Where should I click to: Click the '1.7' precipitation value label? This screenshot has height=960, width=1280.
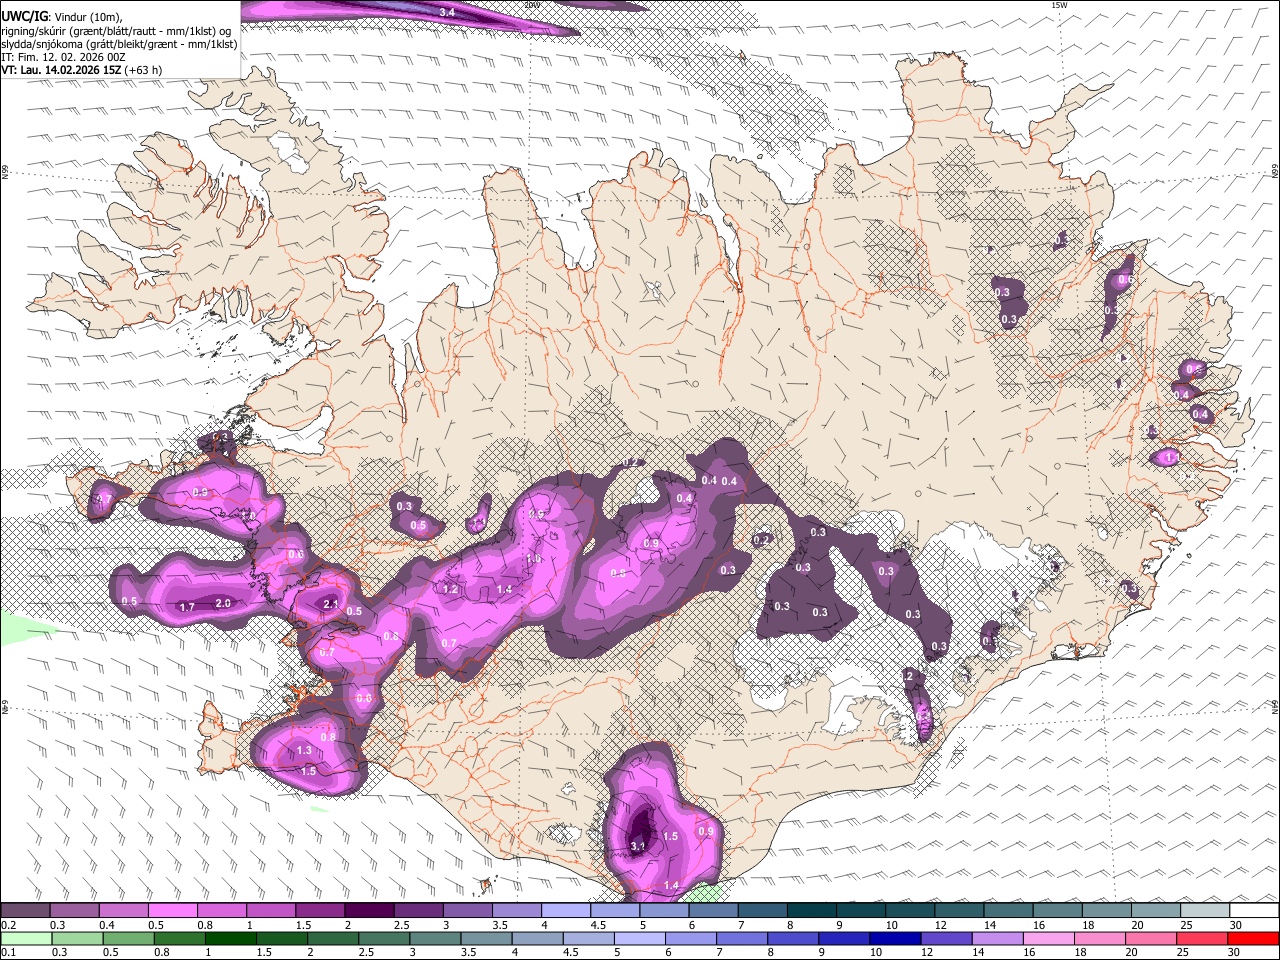(187, 607)
